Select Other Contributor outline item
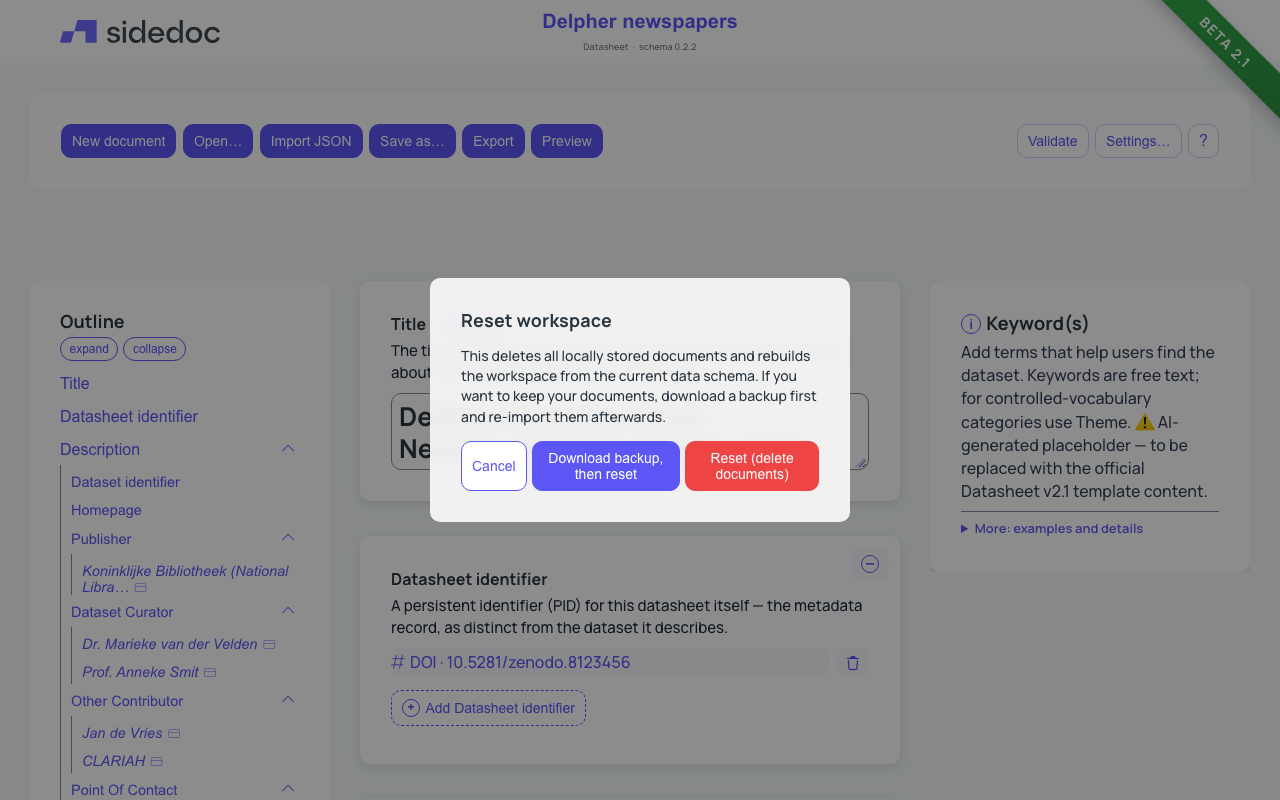This screenshot has width=1280, height=800. (127, 701)
